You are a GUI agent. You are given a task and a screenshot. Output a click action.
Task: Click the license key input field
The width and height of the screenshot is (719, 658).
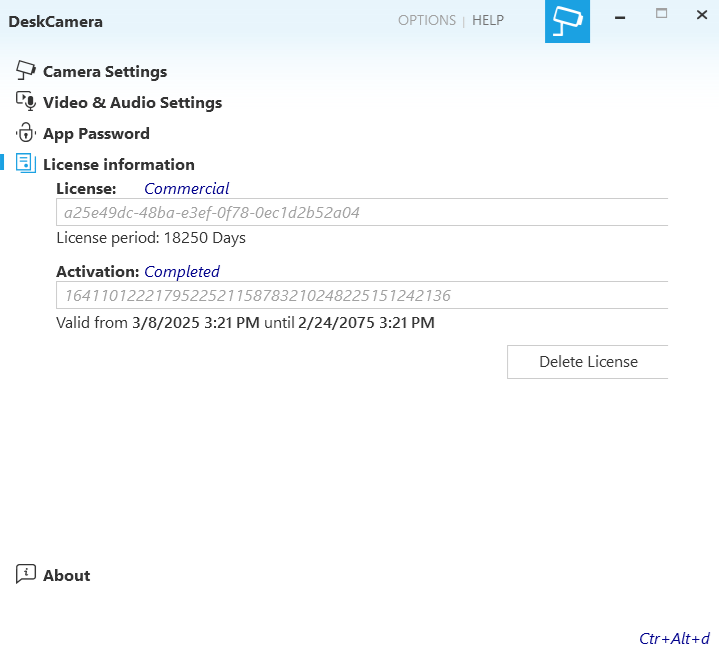(x=362, y=212)
